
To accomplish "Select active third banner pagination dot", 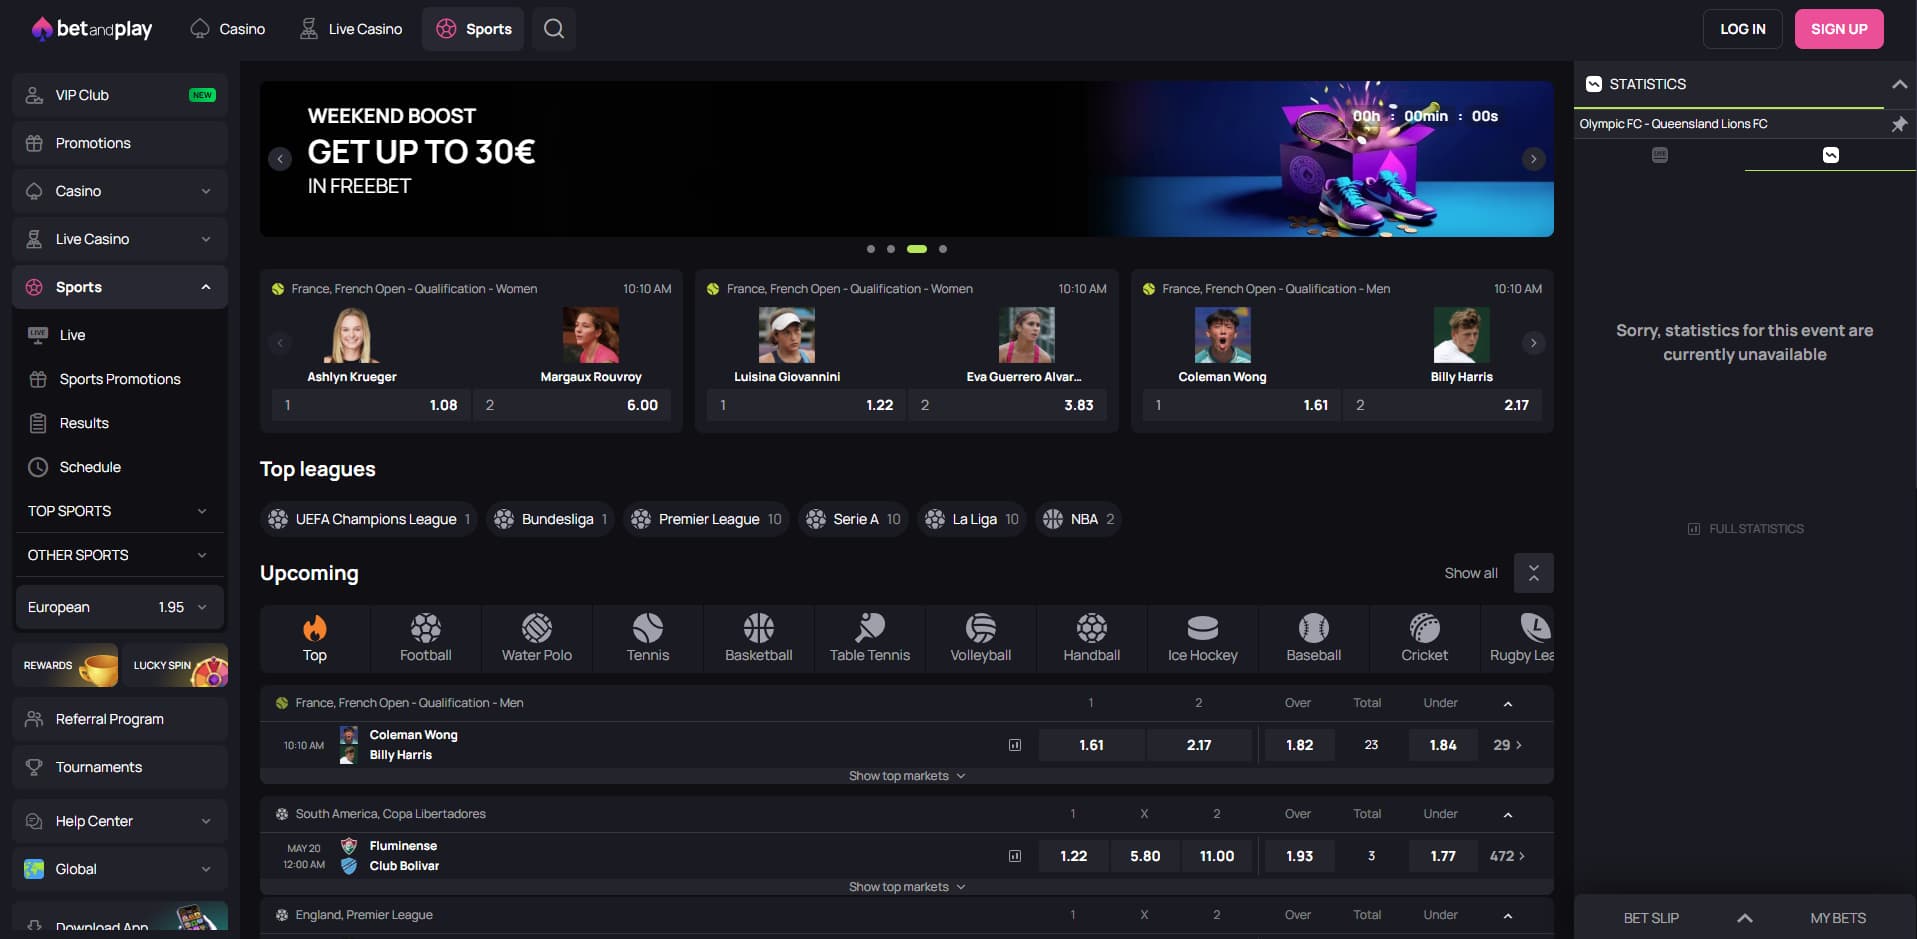I will tap(916, 249).
